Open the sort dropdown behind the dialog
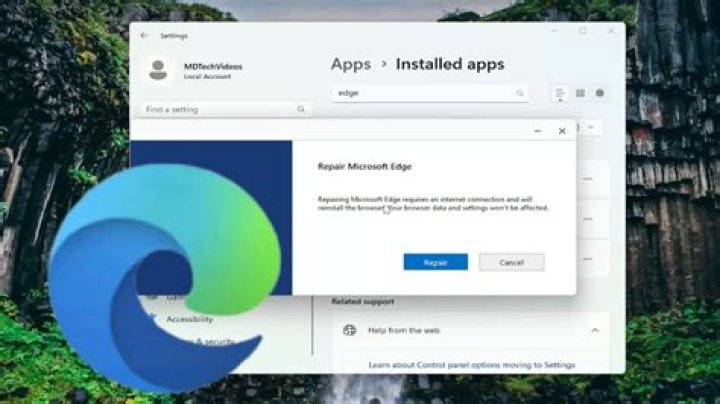720x404 pixels. 590,127
